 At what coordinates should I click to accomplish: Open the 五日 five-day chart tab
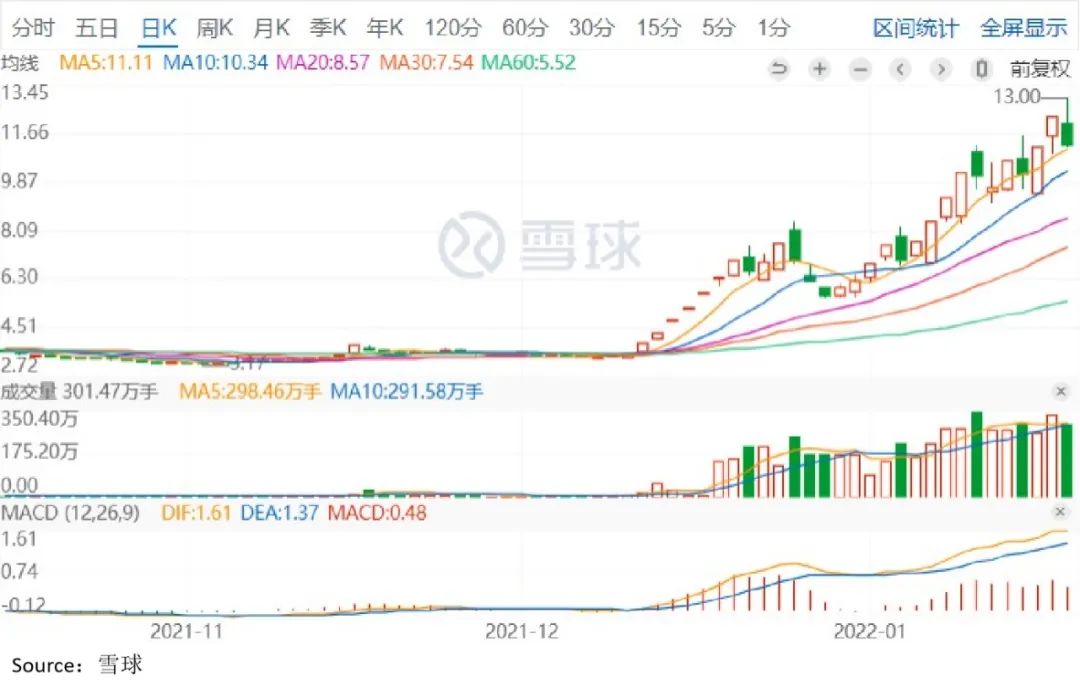coord(96,28)
